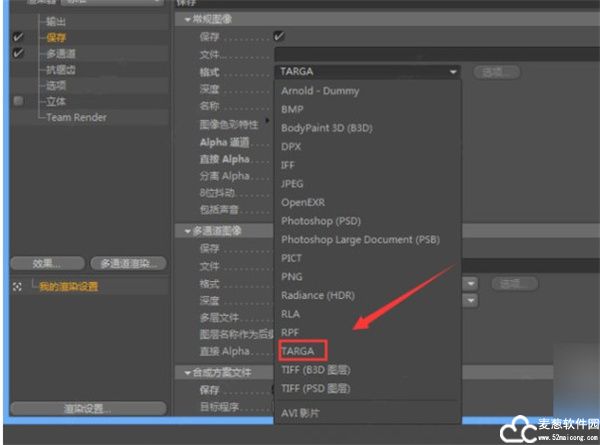Screen dimensions: 600x445
Task: Collapse the 多通道图像 section
Action: 181,231
